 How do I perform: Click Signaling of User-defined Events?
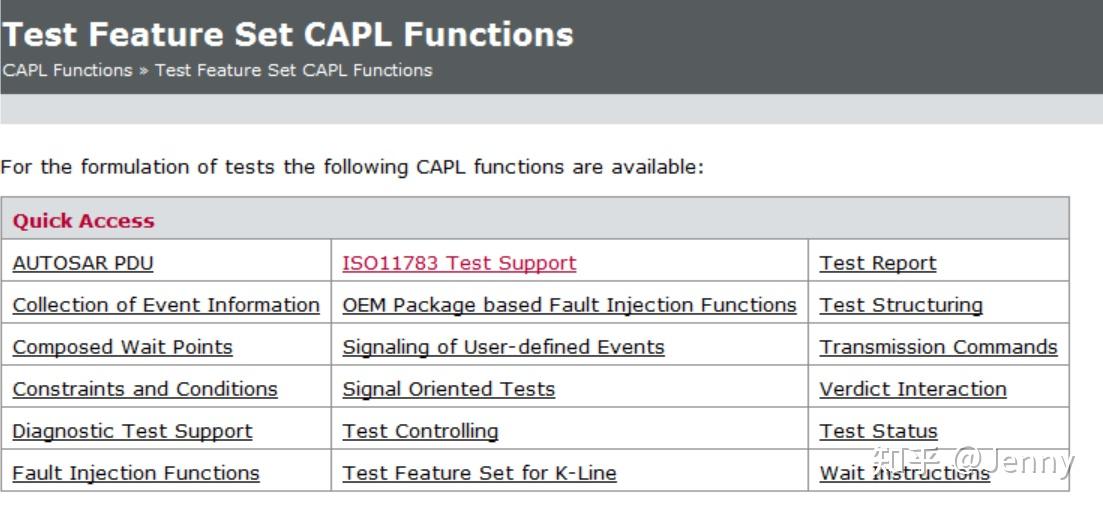tap(503, 347)
